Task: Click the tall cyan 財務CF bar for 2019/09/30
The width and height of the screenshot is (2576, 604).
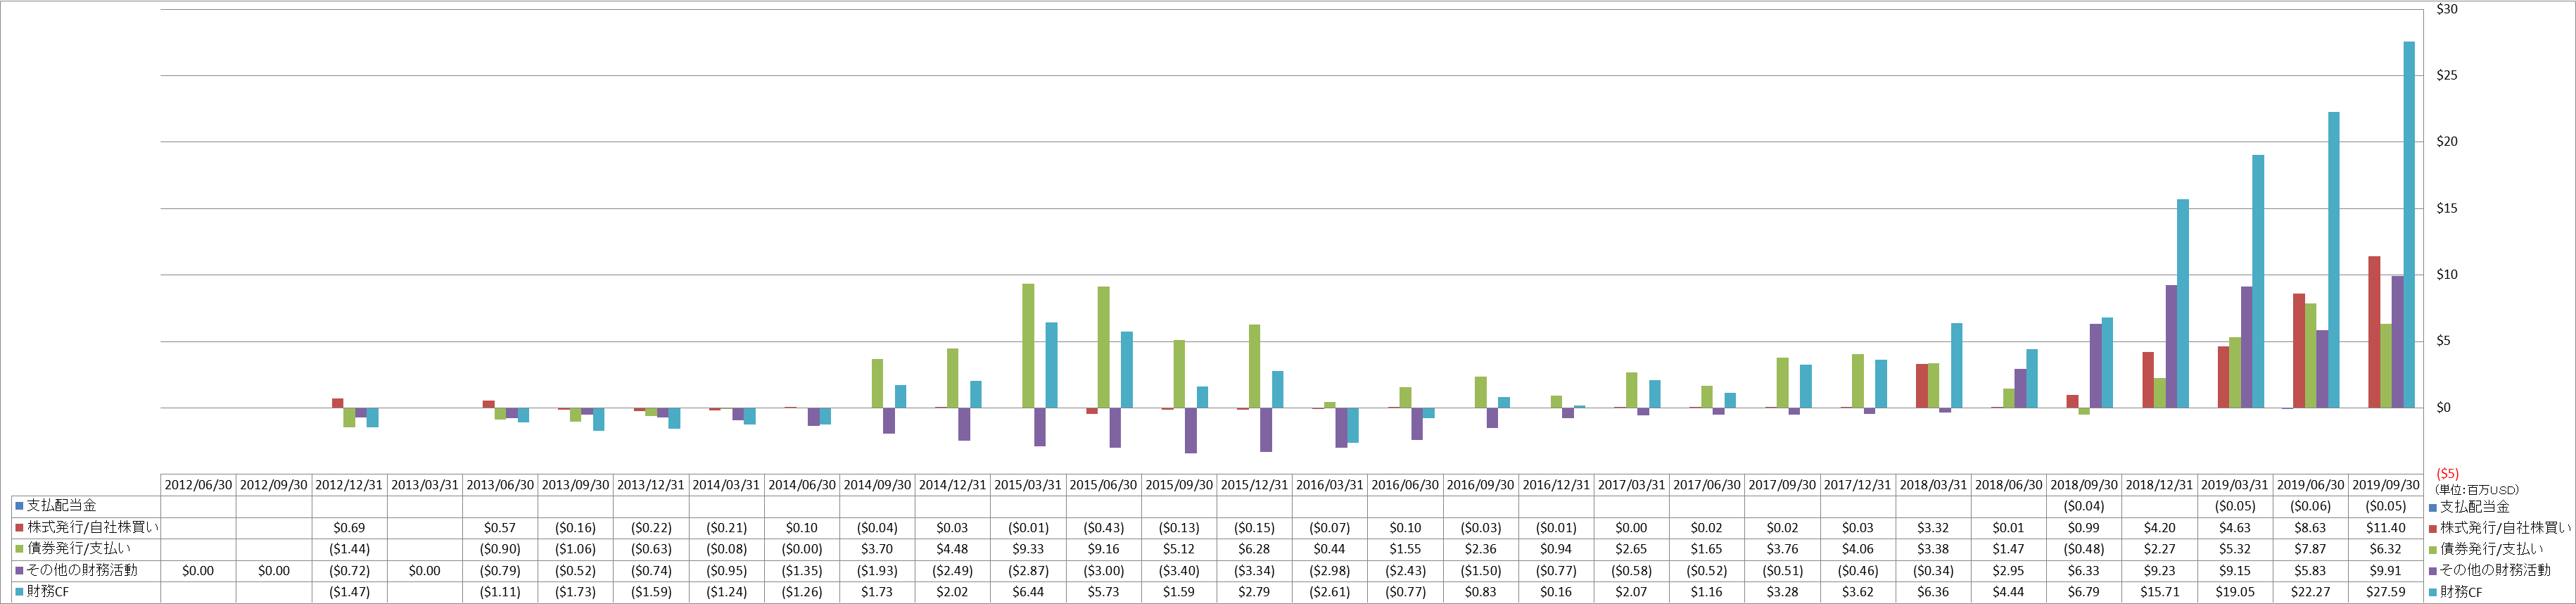Action: 2409,225
